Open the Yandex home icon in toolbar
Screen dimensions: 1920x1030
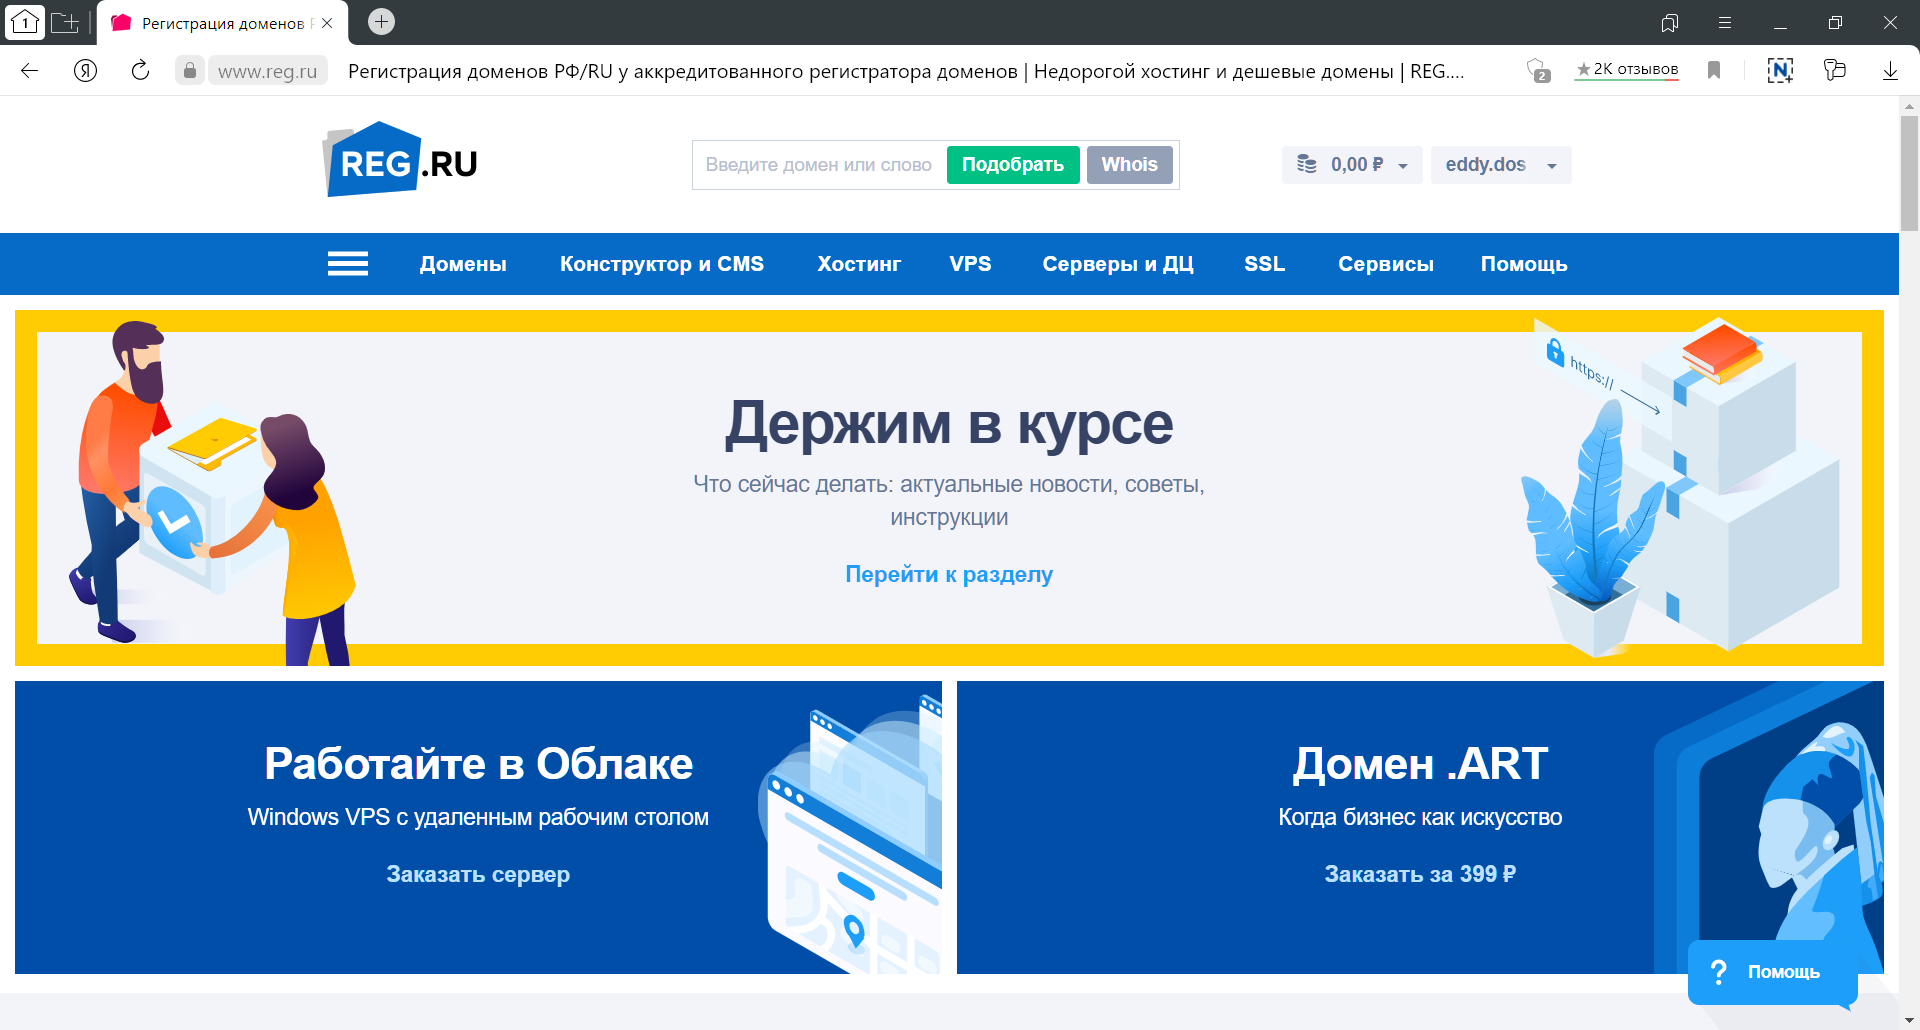86,70
